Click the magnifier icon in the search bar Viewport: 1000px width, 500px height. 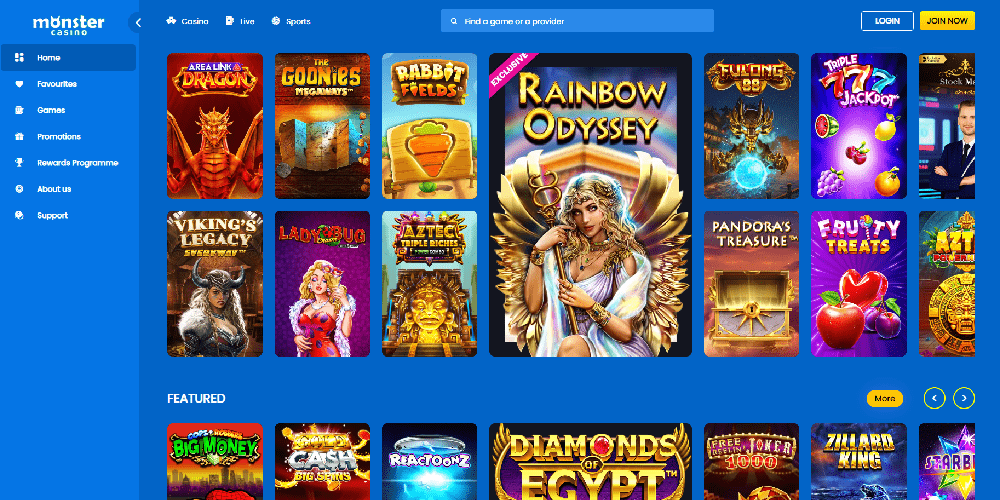455,21
